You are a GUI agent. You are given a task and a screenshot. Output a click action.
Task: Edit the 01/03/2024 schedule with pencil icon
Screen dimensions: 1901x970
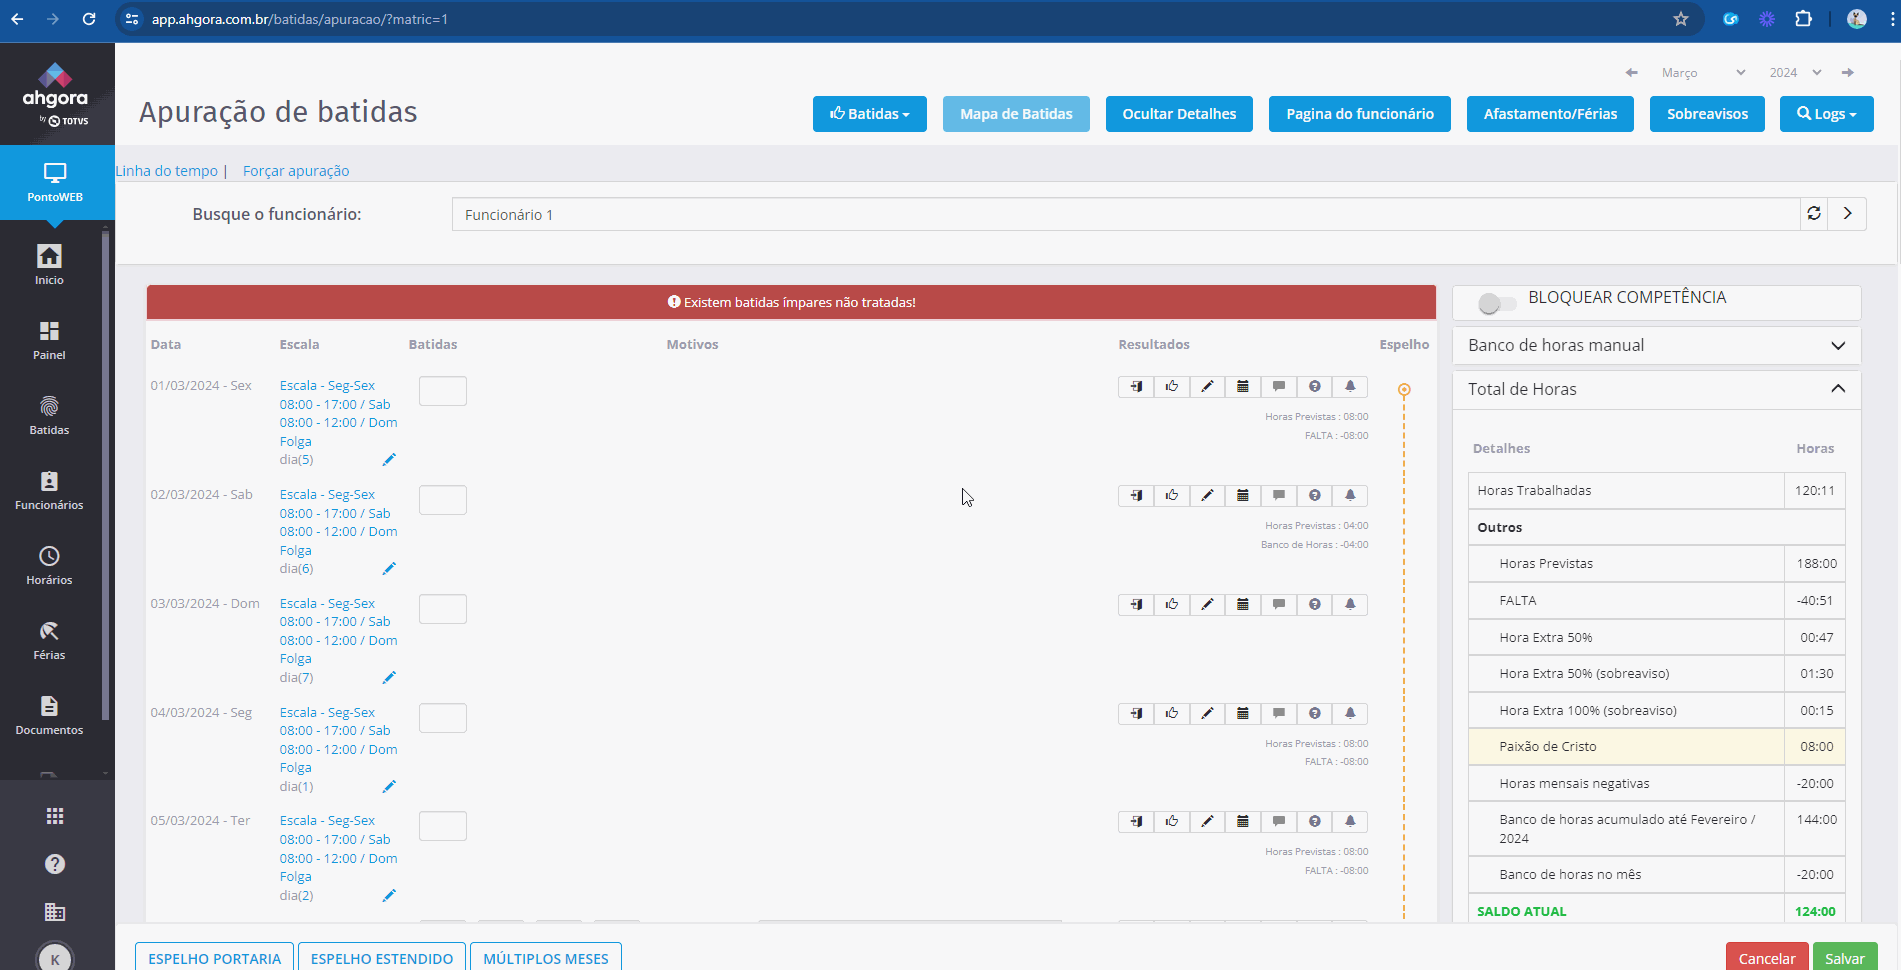389,460
